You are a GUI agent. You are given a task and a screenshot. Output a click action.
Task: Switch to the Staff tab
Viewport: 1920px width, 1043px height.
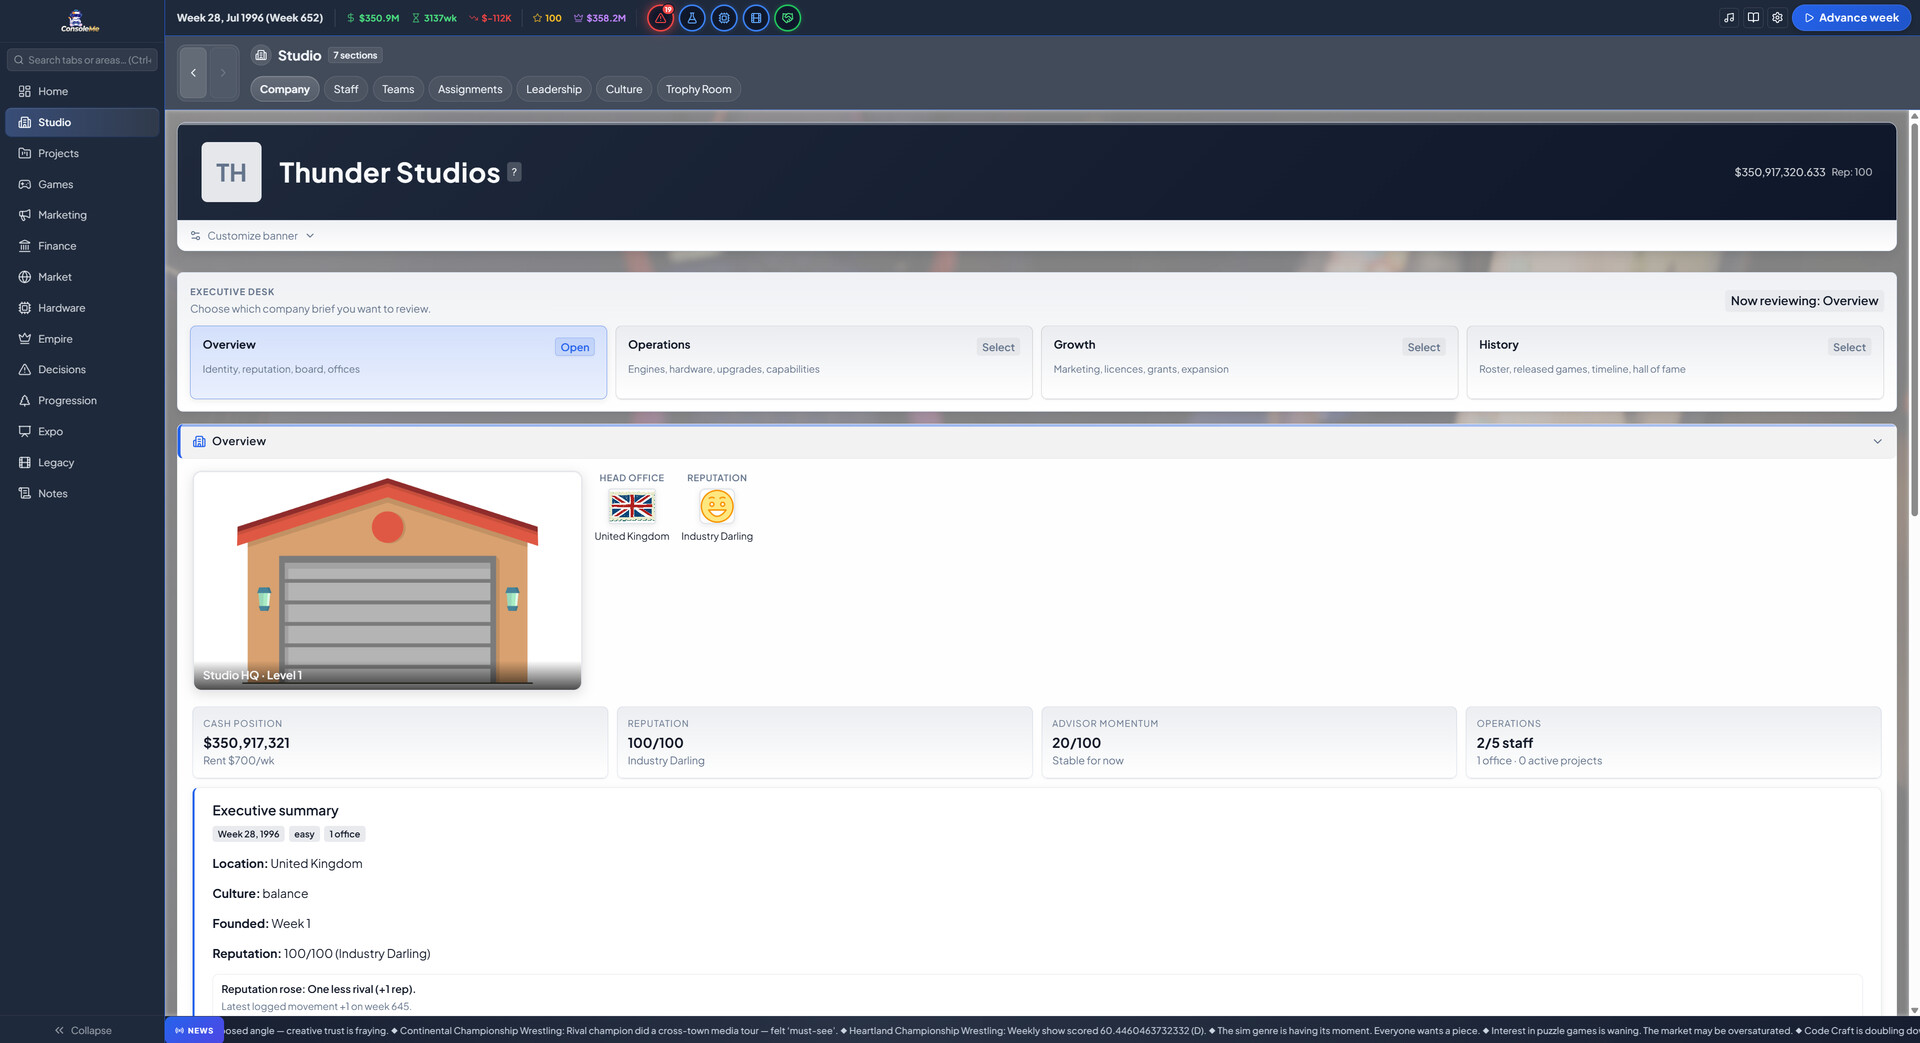coord(346,89)
